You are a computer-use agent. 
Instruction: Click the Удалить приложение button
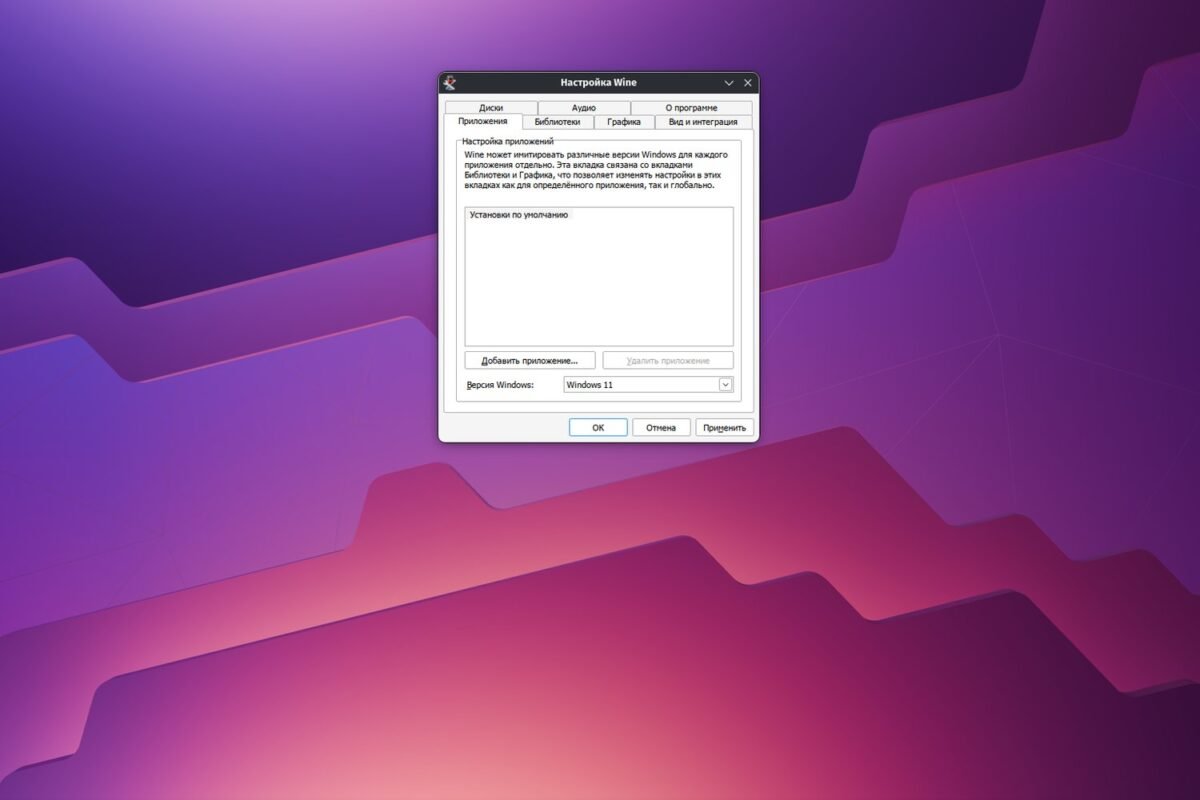(x=668, y=360)
